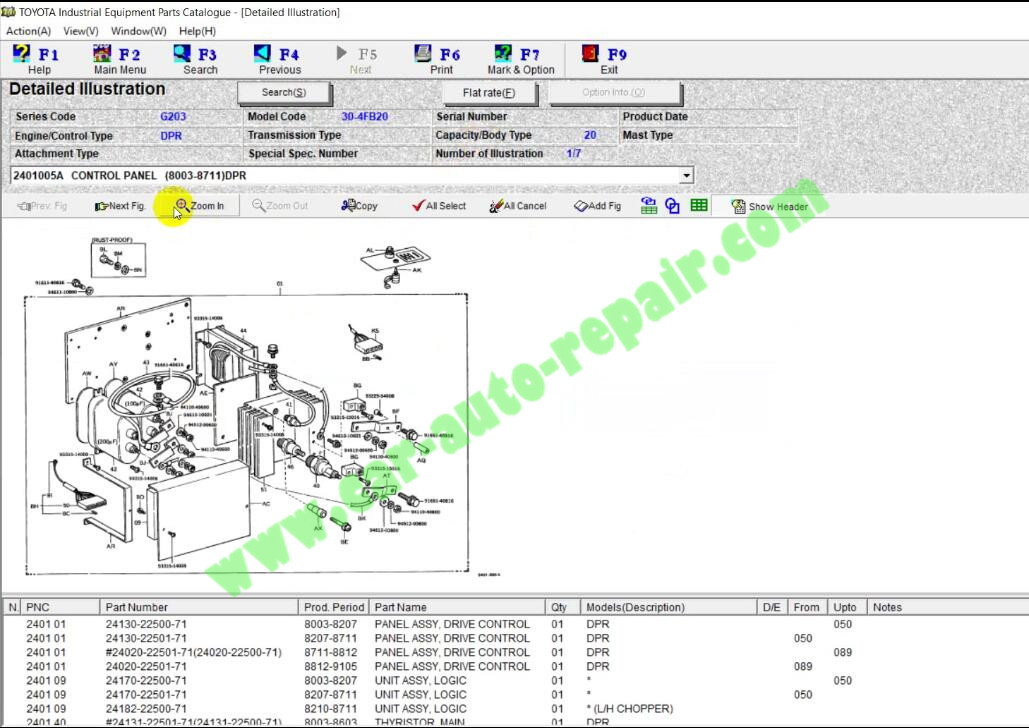The image size is (1029, 728).
Task: Click model code value 30-4FB20
Action: point(364,116)
